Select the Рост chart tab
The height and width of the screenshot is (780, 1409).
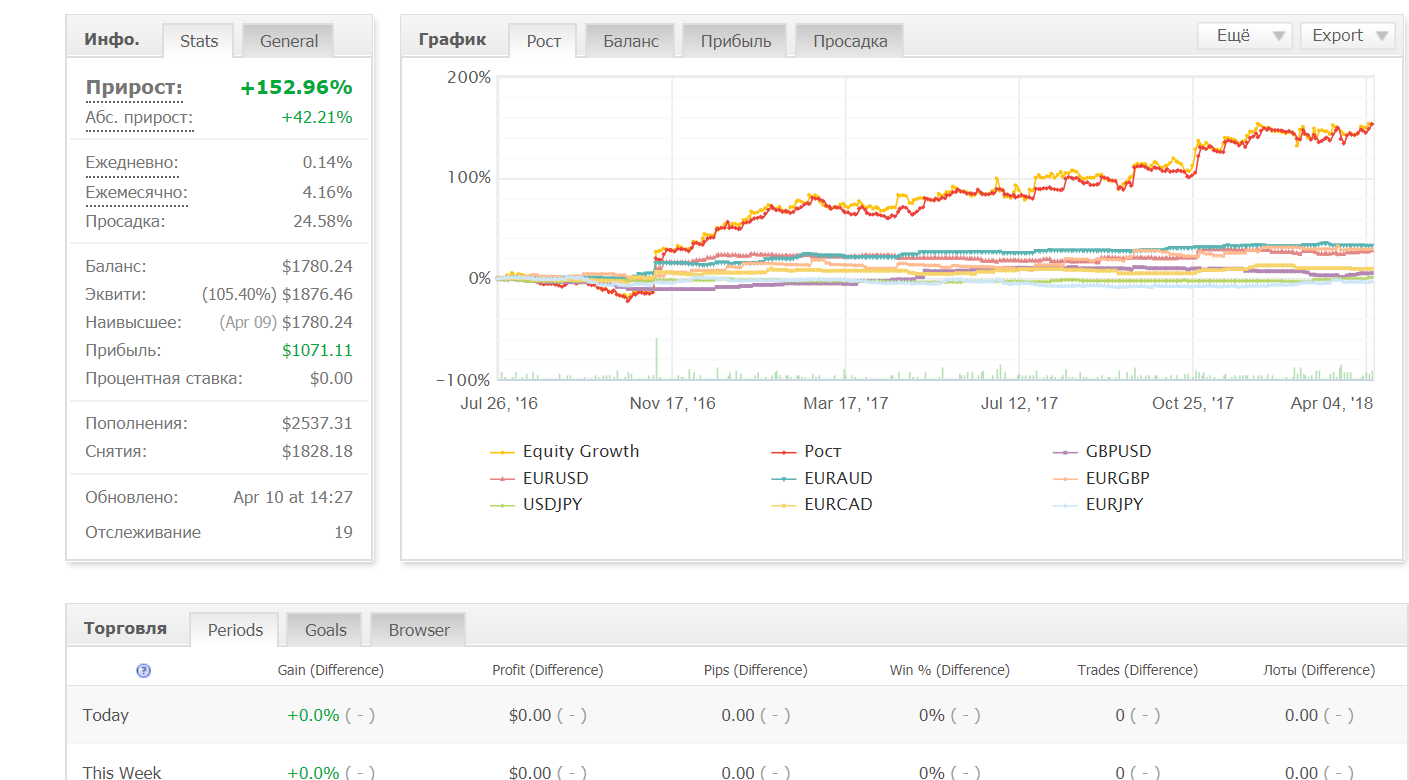544,41
